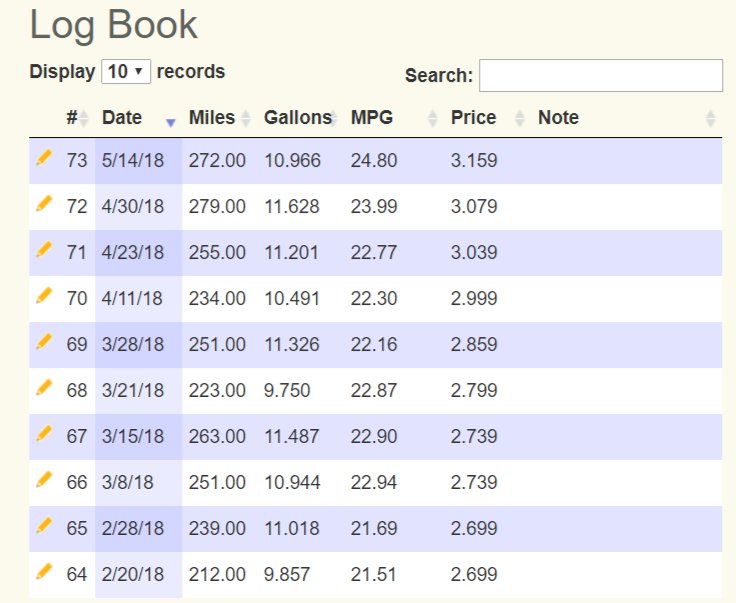Screen dimensions: 736x603
Task: Click gallons value 9.857
Action: [x=287, y=574]
